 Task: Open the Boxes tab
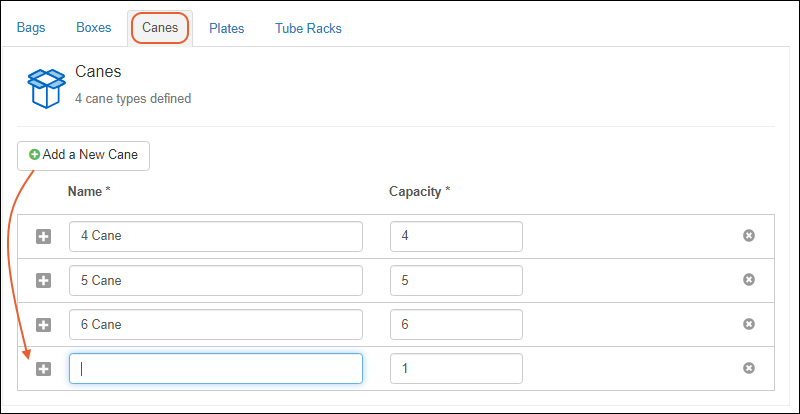pos(93,28)
